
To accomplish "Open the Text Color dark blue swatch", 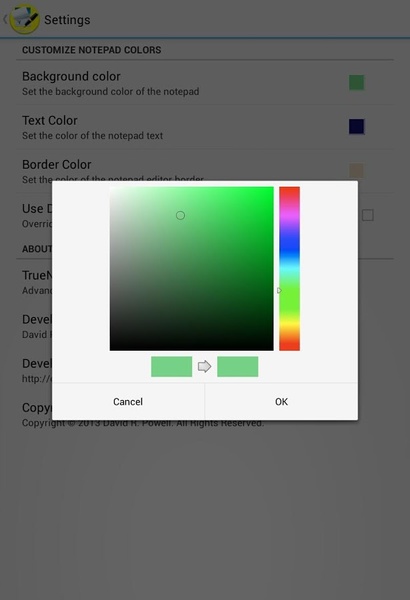I will [x=356, y=127].
